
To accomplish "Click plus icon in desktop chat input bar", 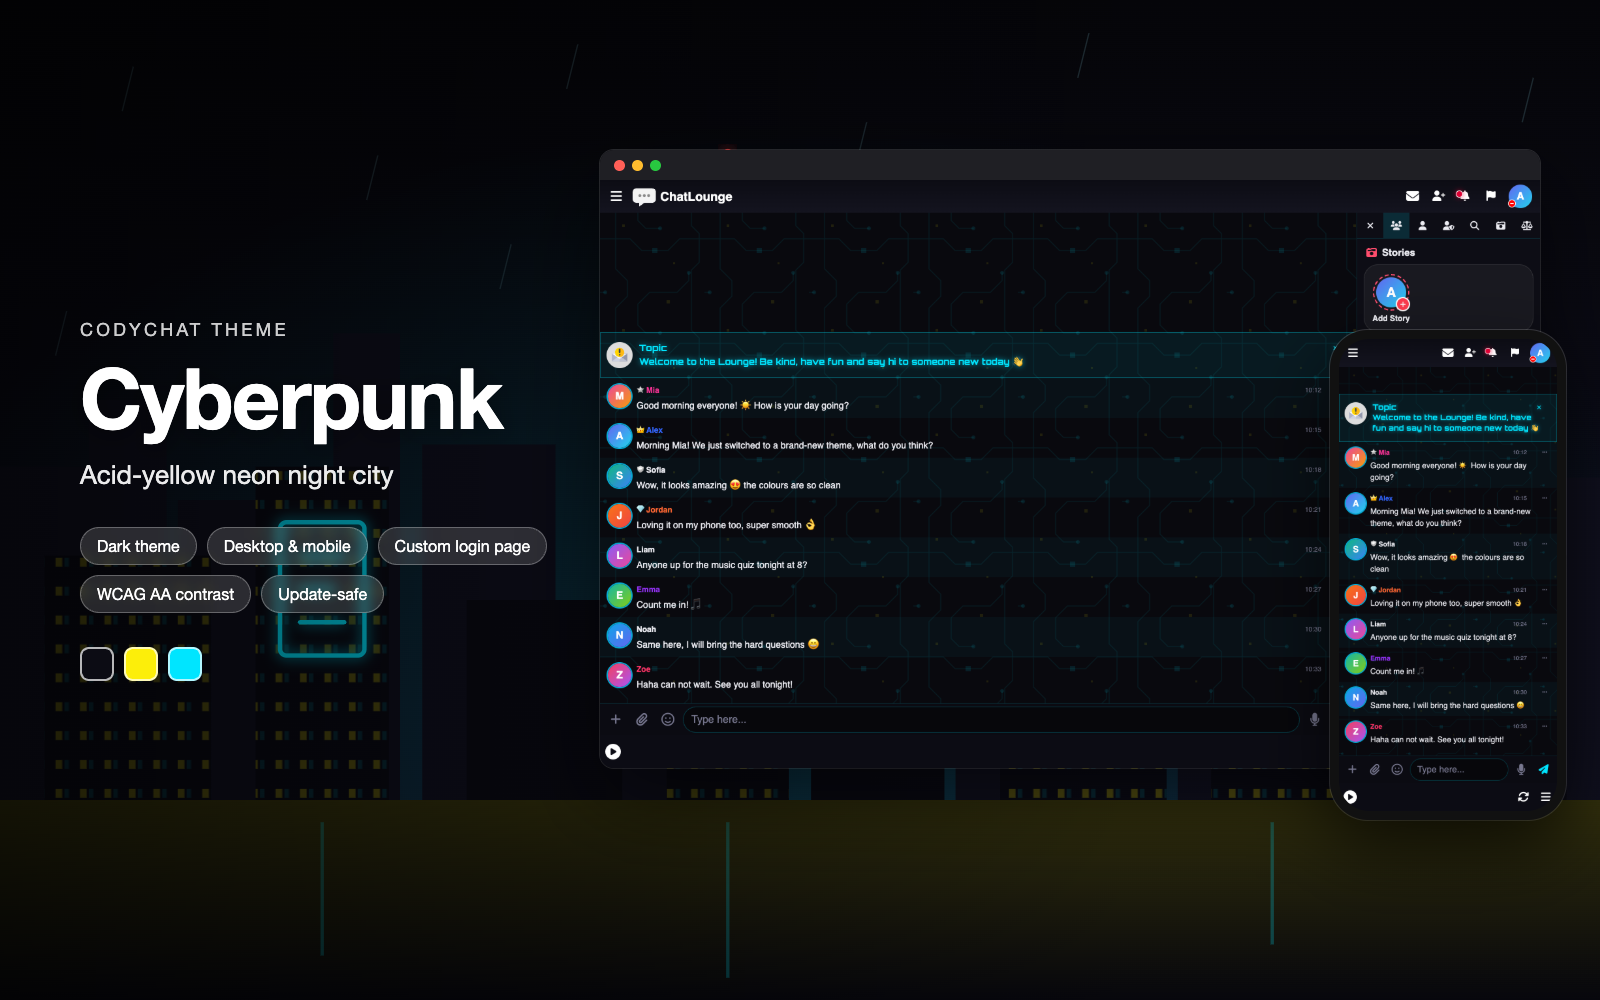I will coord(616,719).
